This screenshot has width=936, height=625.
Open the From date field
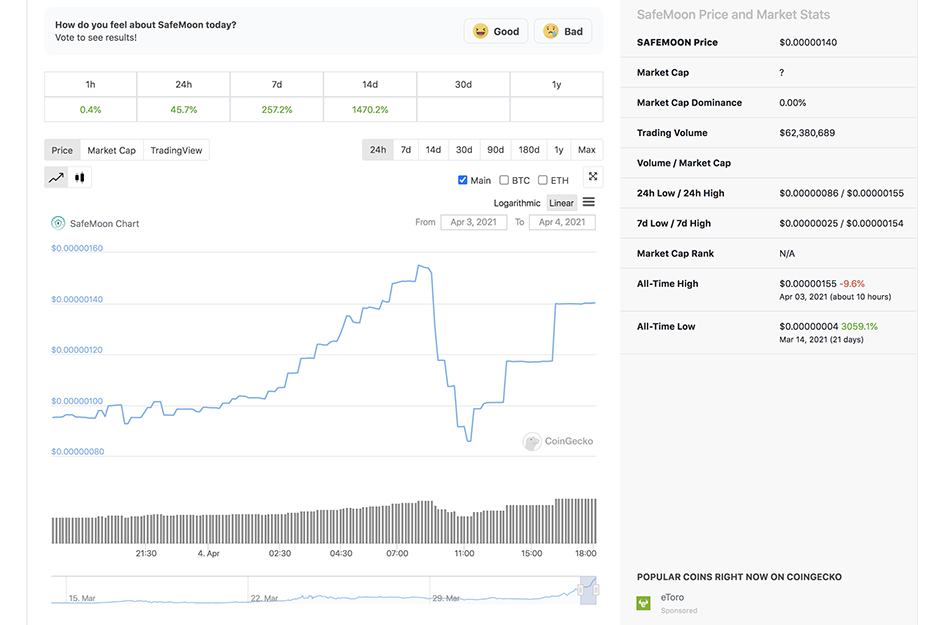474,222
